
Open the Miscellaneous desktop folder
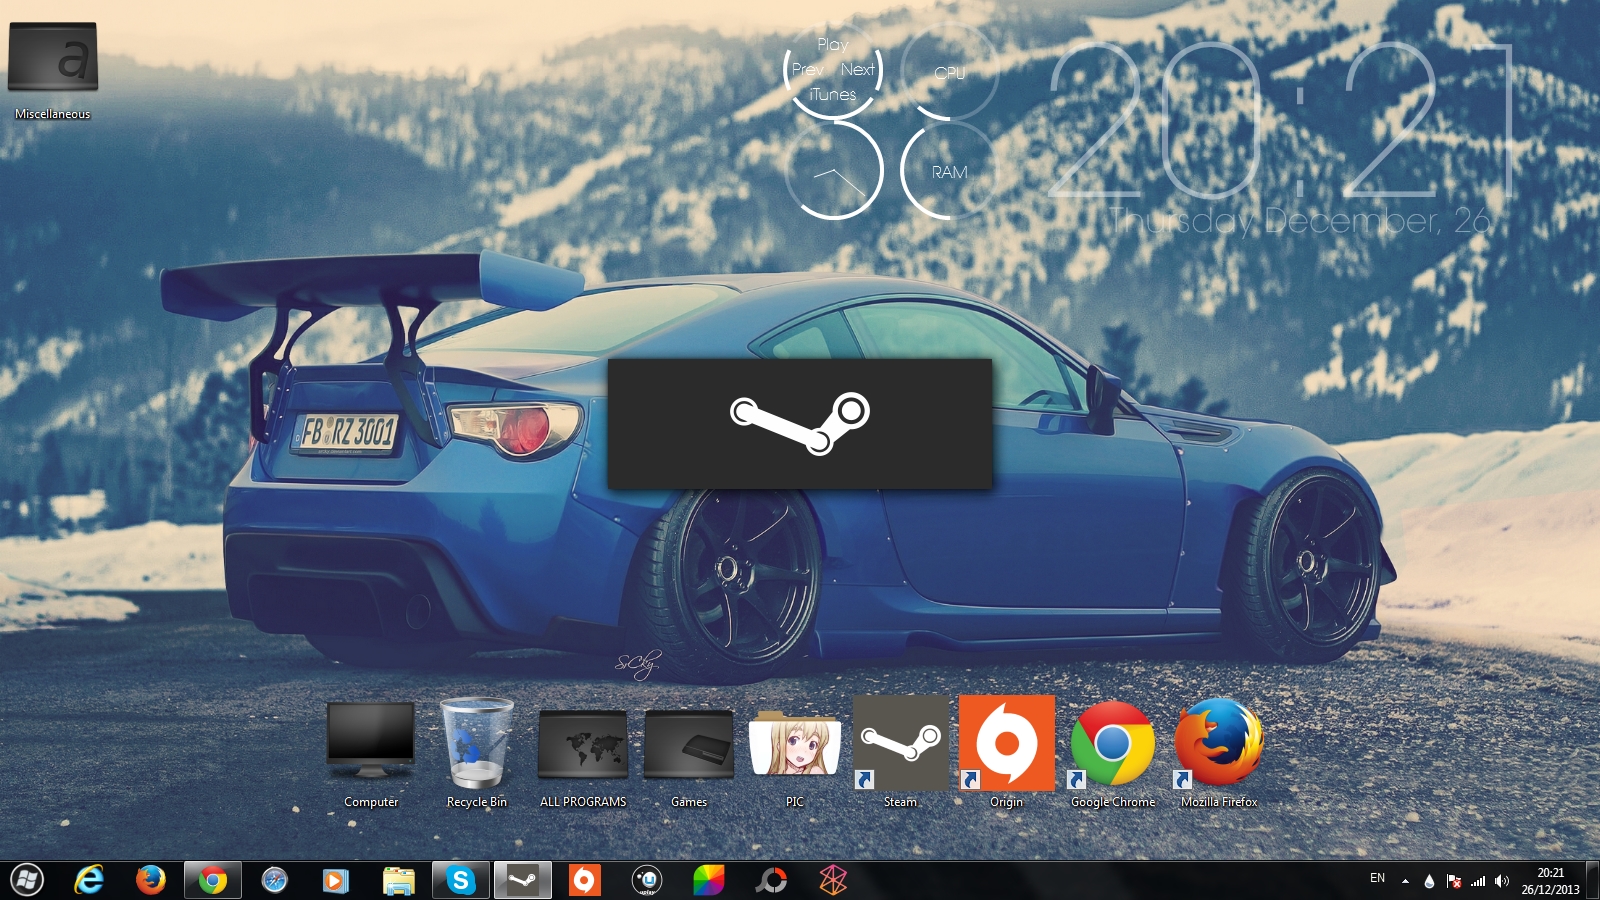53,70
